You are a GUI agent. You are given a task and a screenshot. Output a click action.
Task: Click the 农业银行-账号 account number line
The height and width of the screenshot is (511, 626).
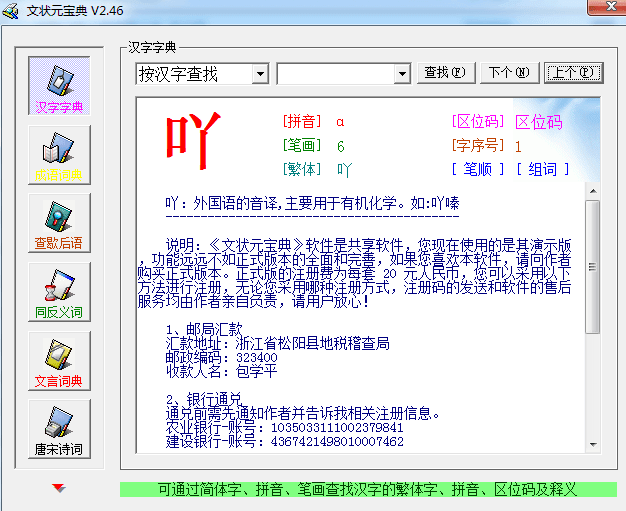pyautogui.click(x=285, y=428)
